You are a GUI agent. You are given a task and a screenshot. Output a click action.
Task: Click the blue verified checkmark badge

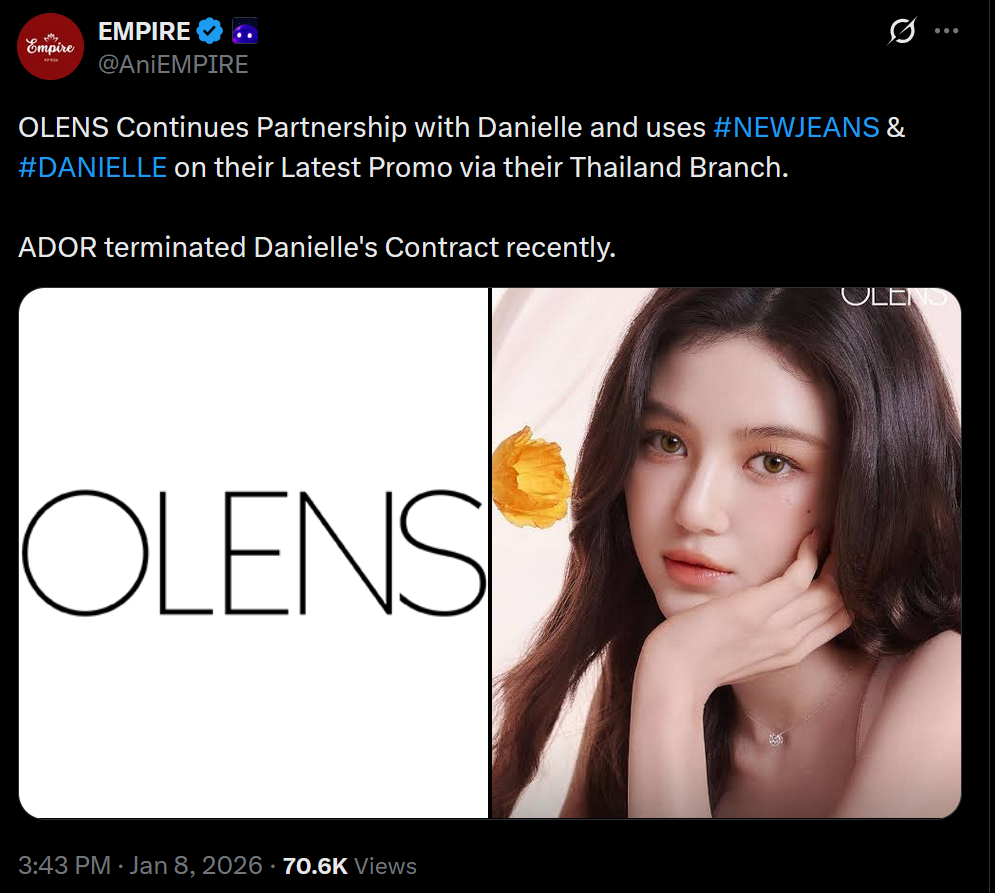[209, 31]
